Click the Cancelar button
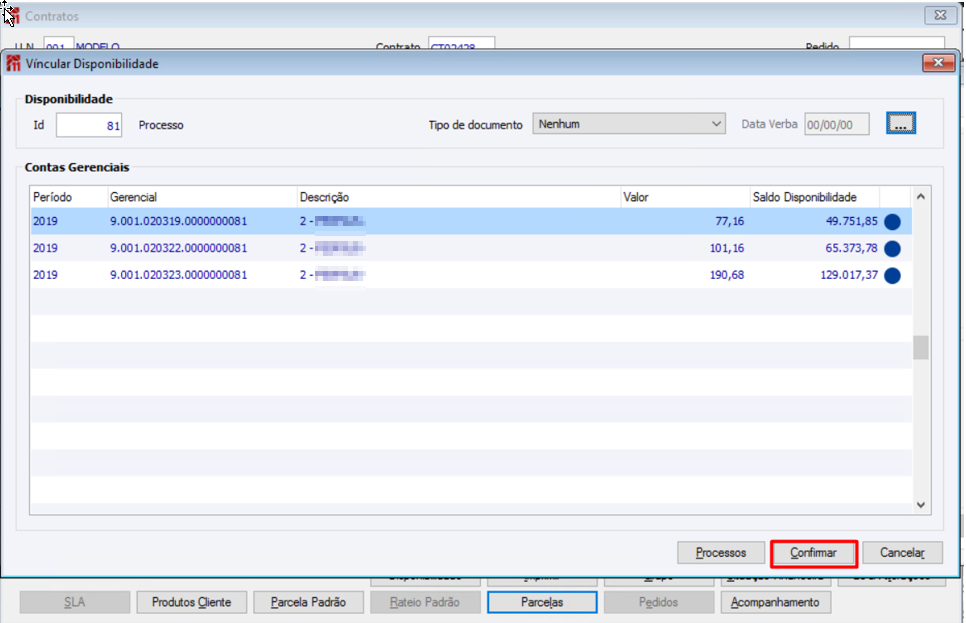Viewport: 966px width, 623px height. pyautogui.click(x=902, y=553)
